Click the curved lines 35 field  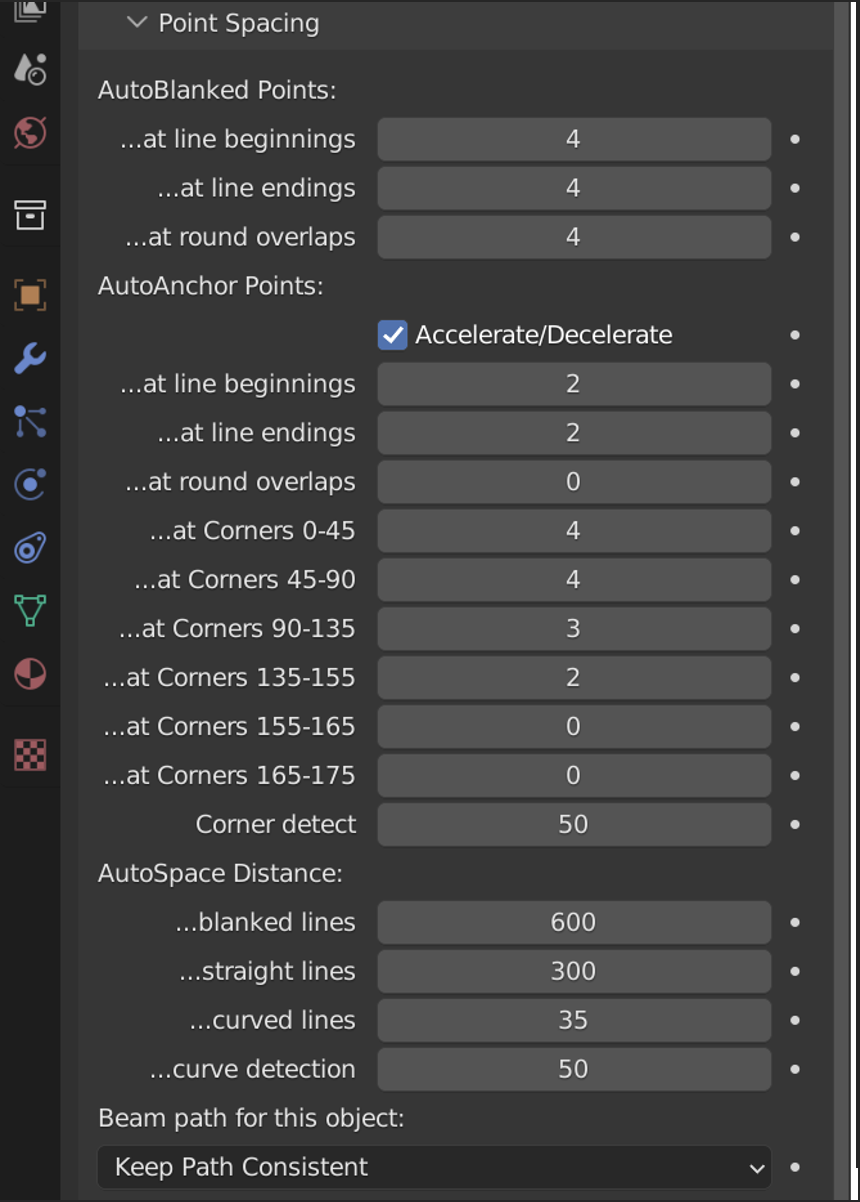click(x=573, y=1020)
